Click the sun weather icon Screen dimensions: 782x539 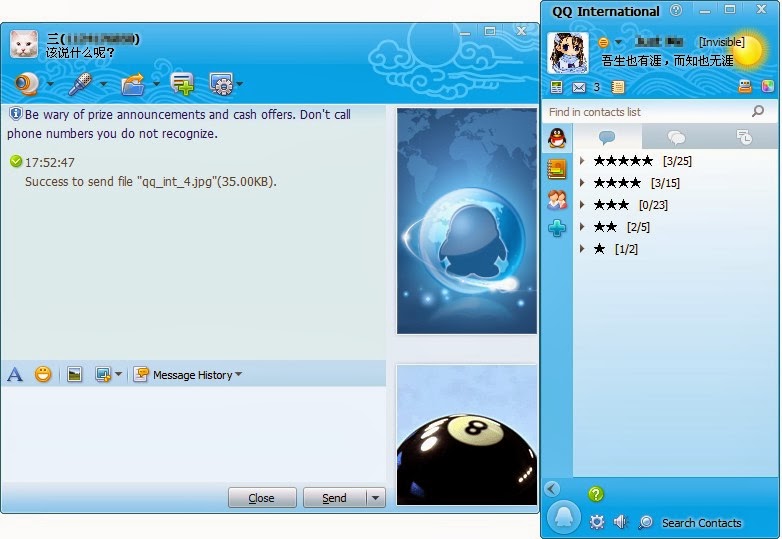747,50
